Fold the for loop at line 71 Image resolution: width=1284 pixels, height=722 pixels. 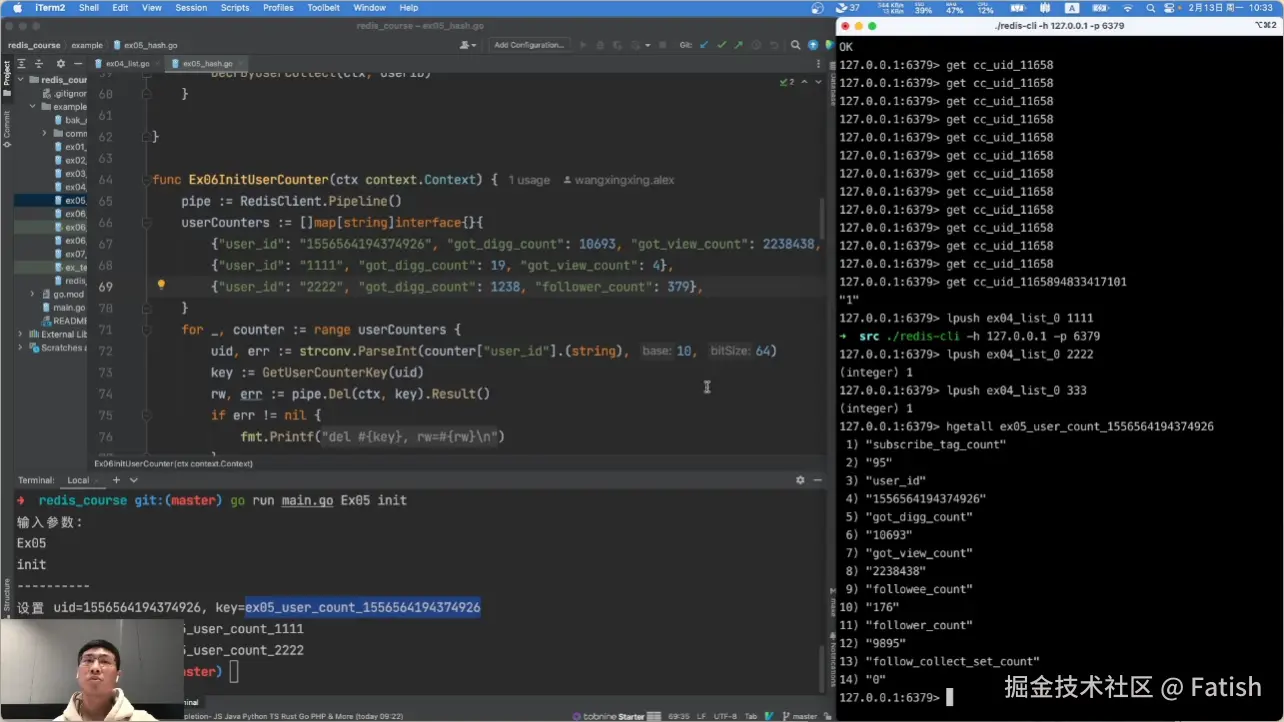(147, 329)
